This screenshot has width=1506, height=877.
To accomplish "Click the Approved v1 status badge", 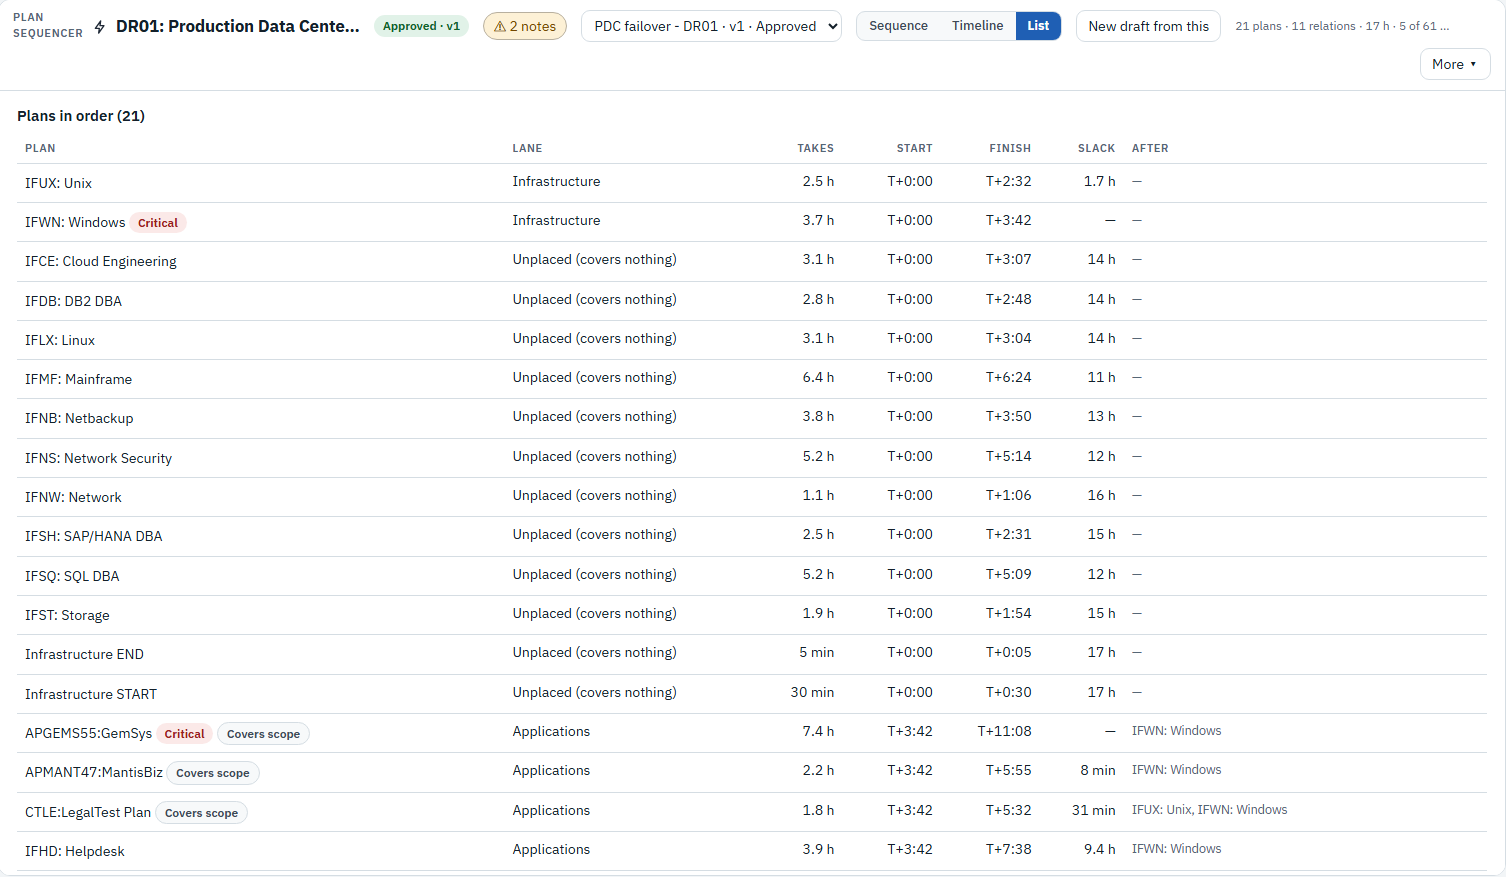I will click(421, 26).
